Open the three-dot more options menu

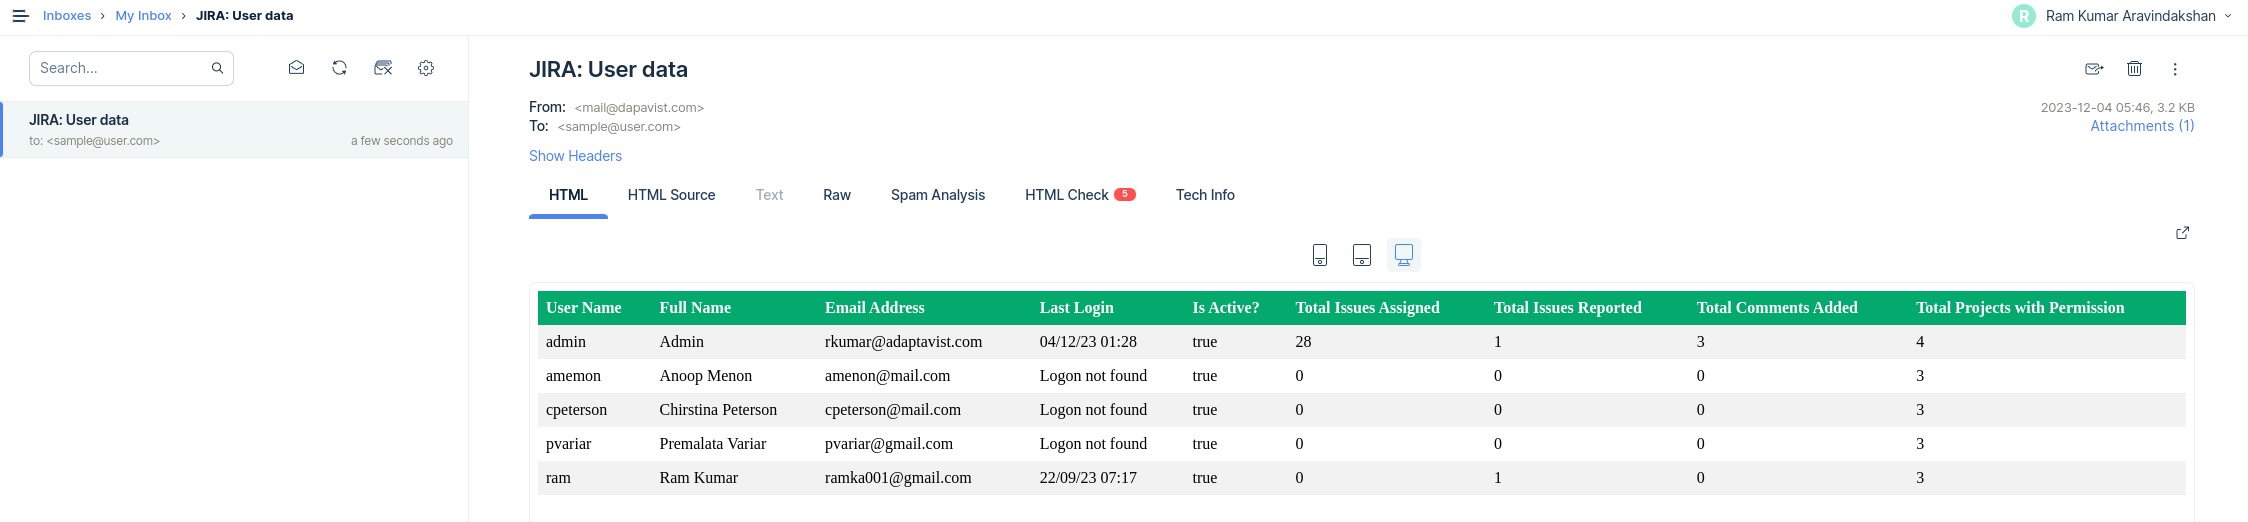(2175, 69)
